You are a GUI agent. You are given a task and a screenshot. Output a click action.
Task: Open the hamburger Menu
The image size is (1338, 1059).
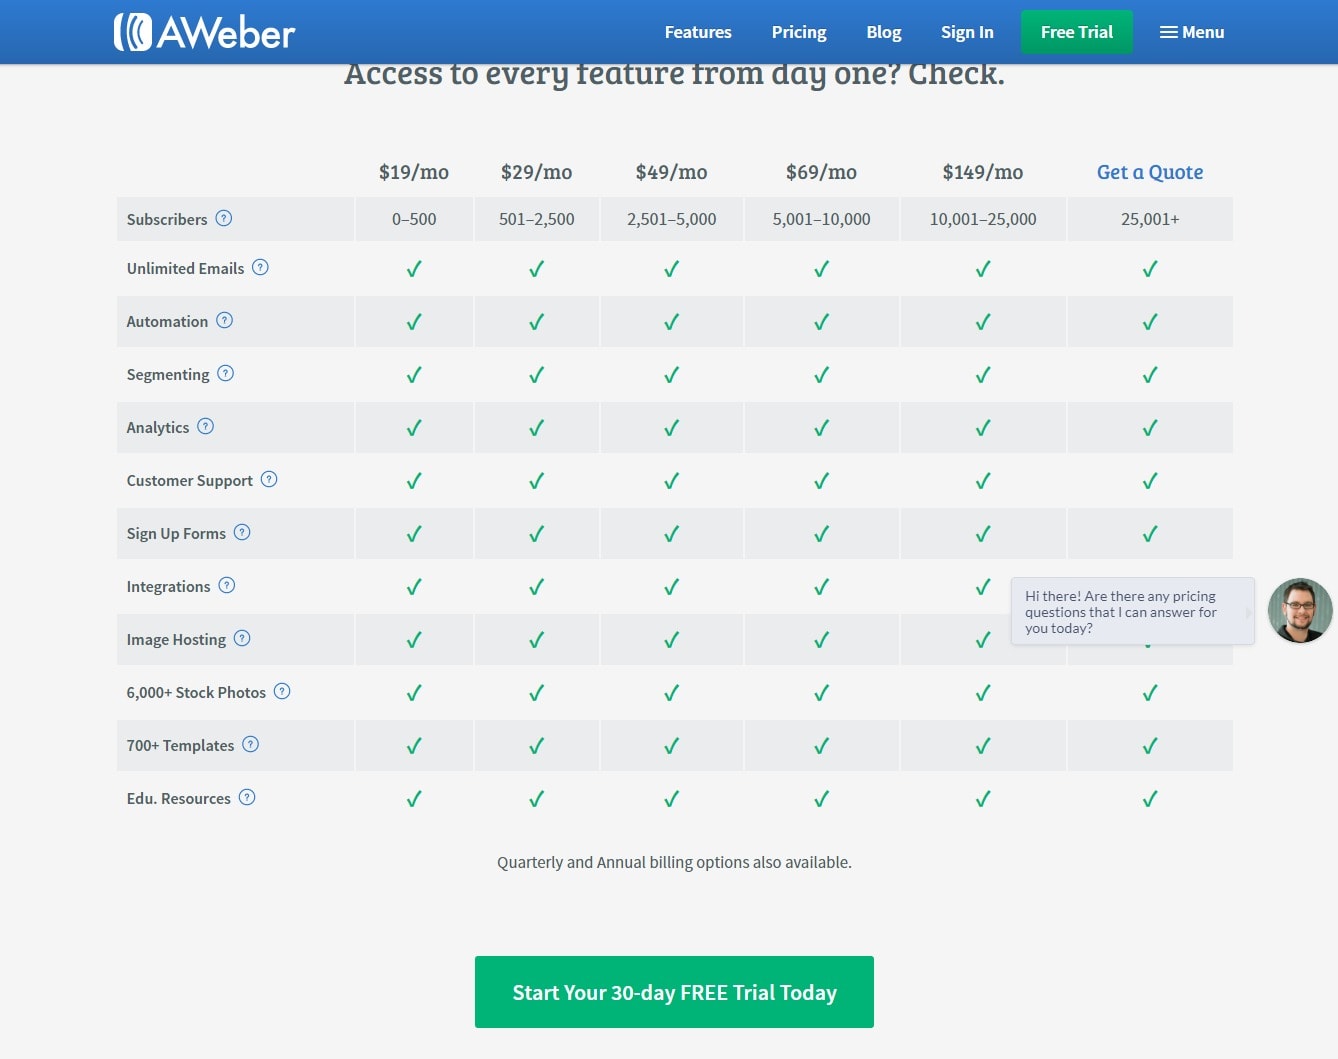coord(1192,32)
